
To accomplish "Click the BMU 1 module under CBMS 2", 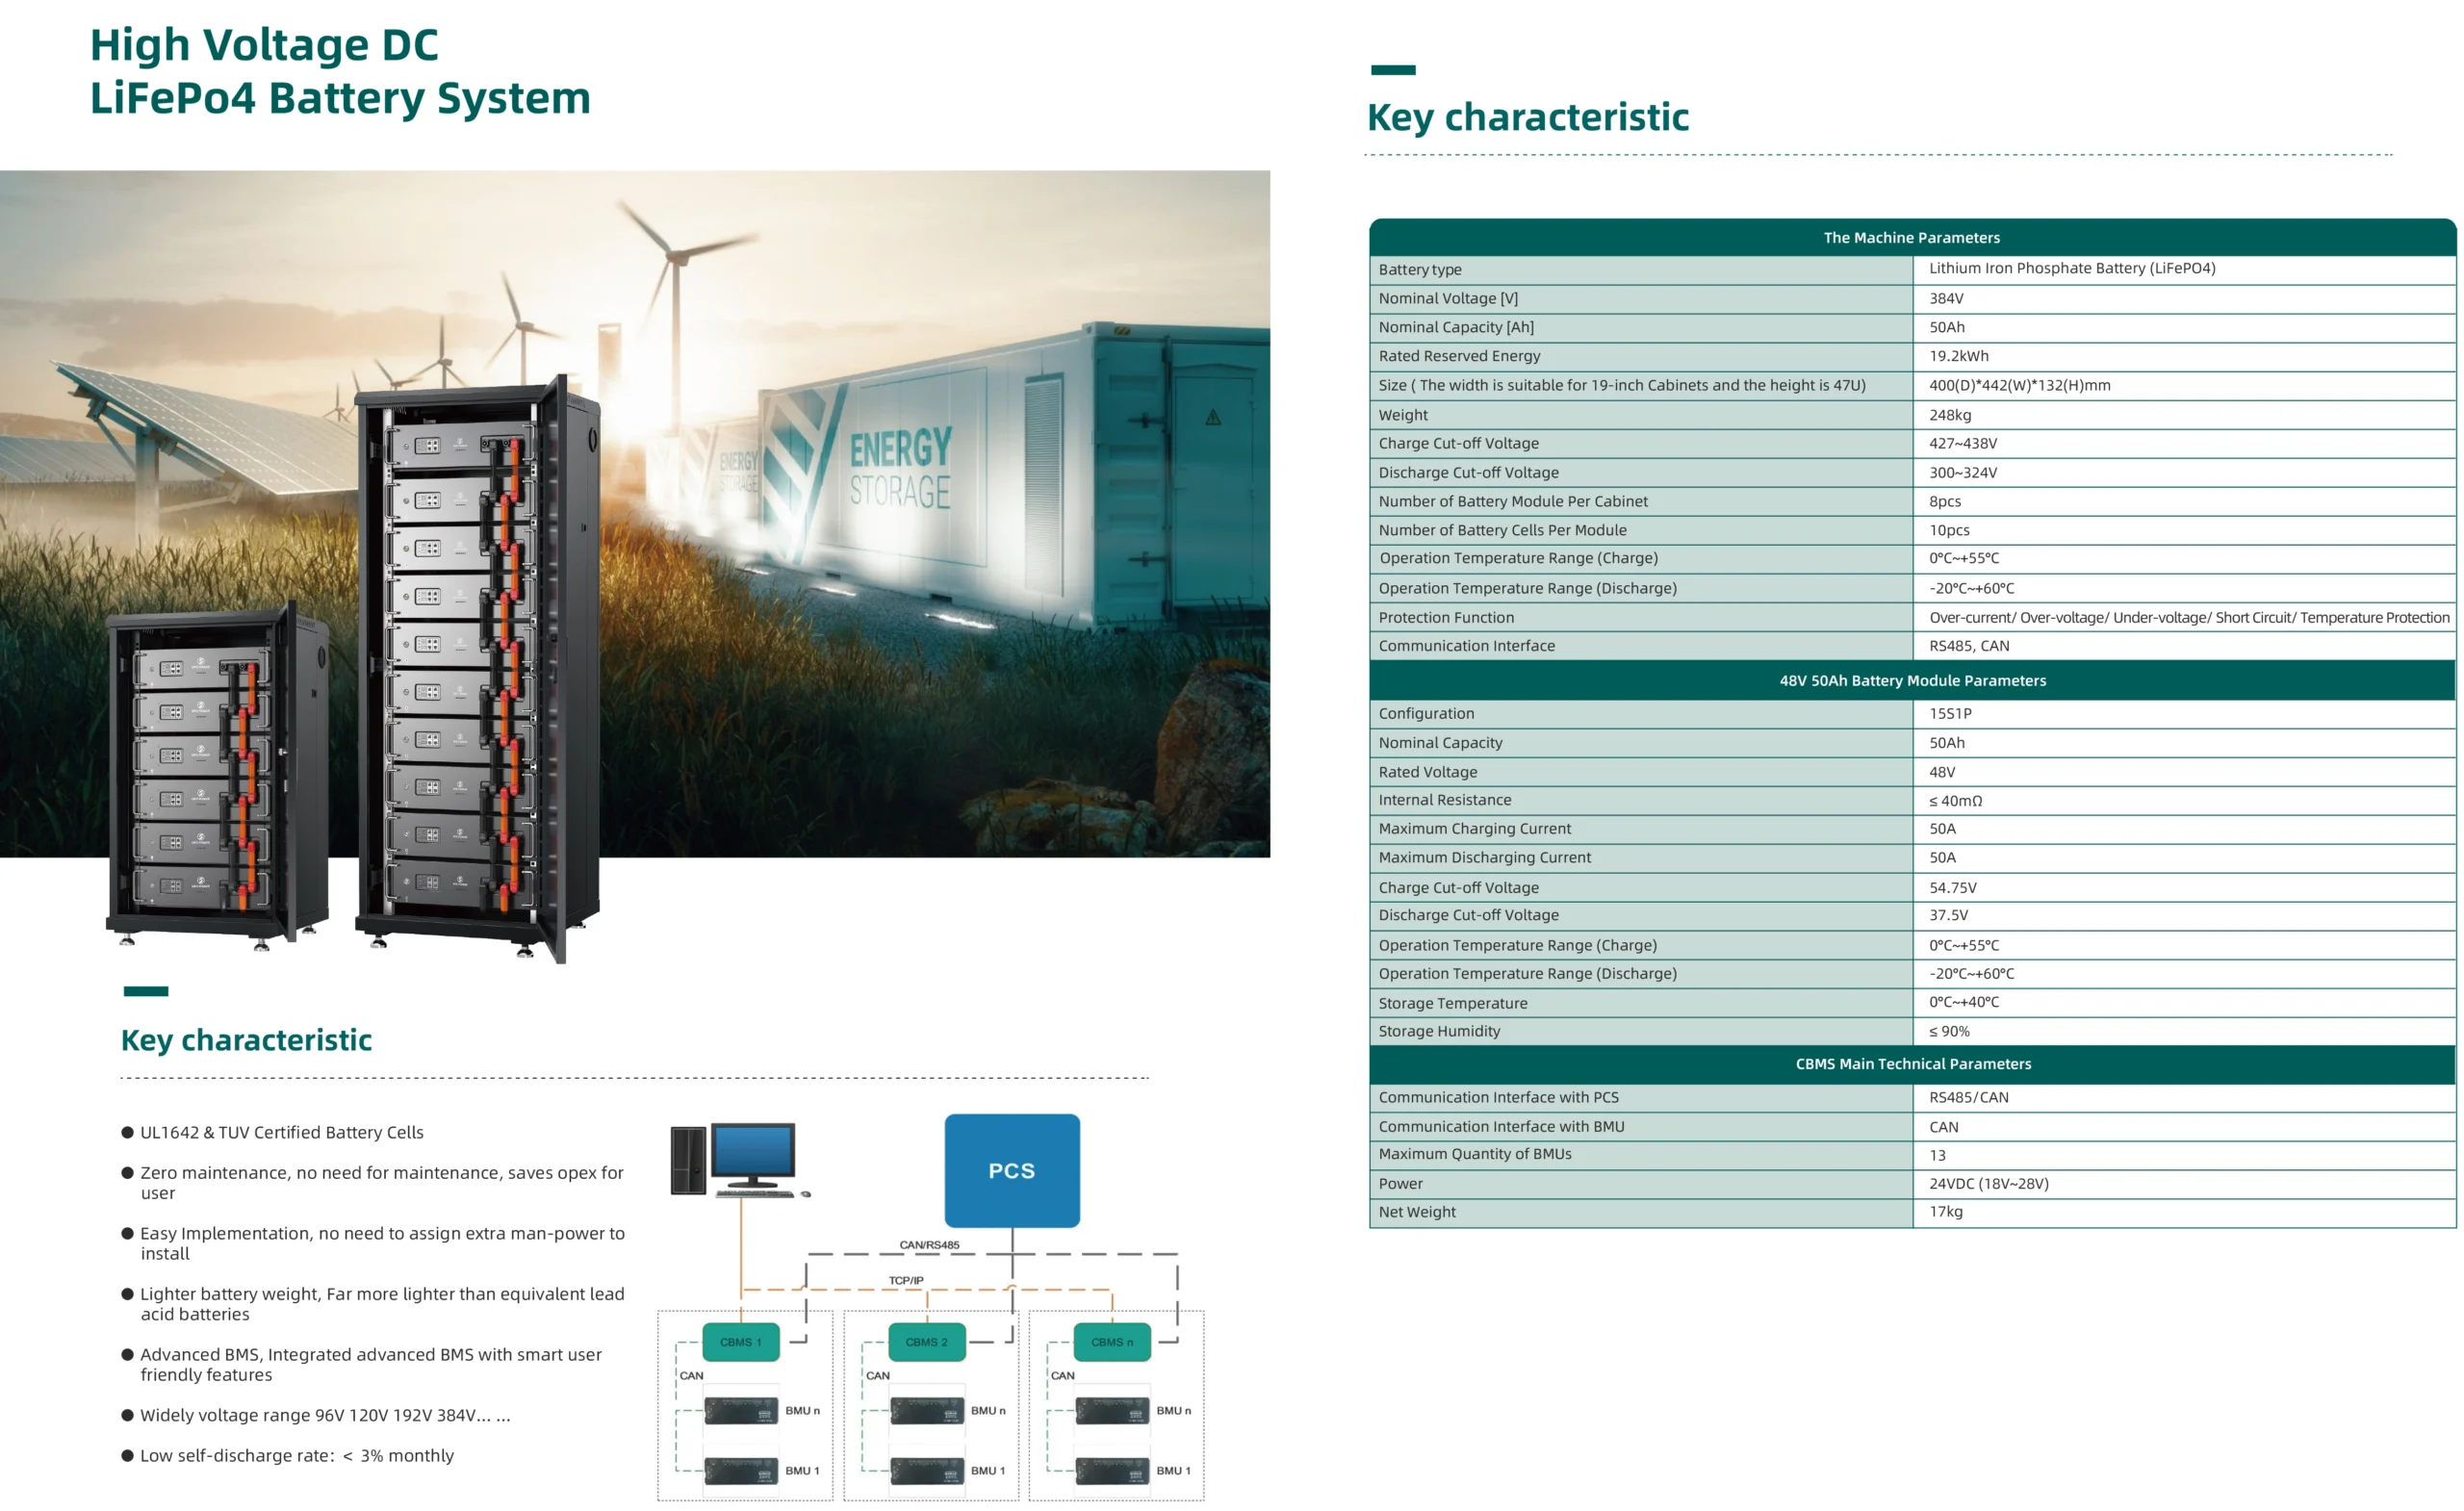I will pos(927,1470).
